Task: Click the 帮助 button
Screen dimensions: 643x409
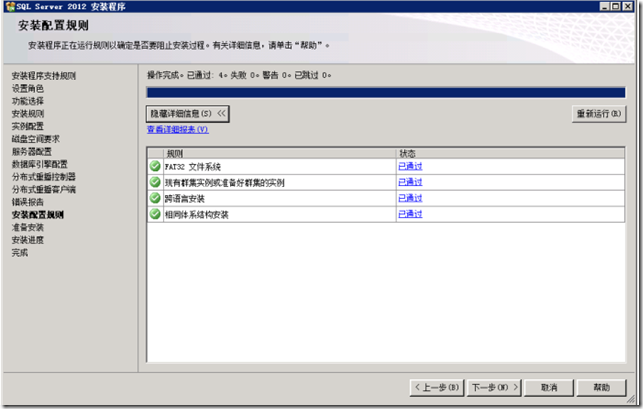Action: click(602, 388)
